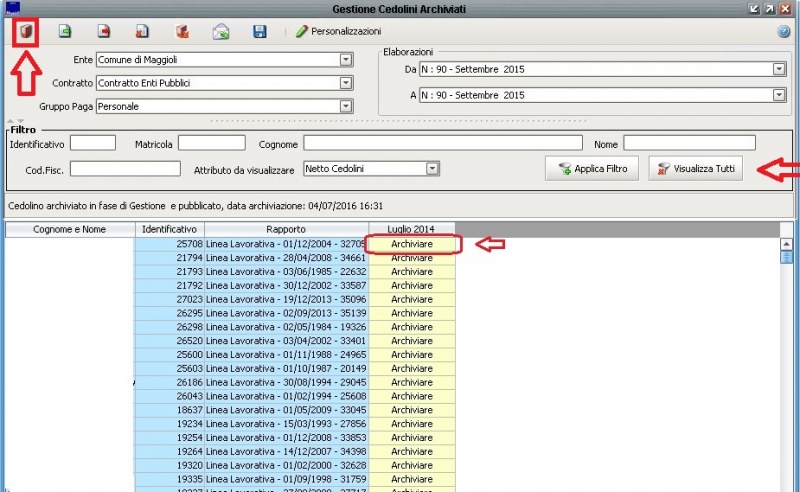Click the Cod.Fisc. filter field
Screen dimensions: 800x492
(x=126, y=169)
